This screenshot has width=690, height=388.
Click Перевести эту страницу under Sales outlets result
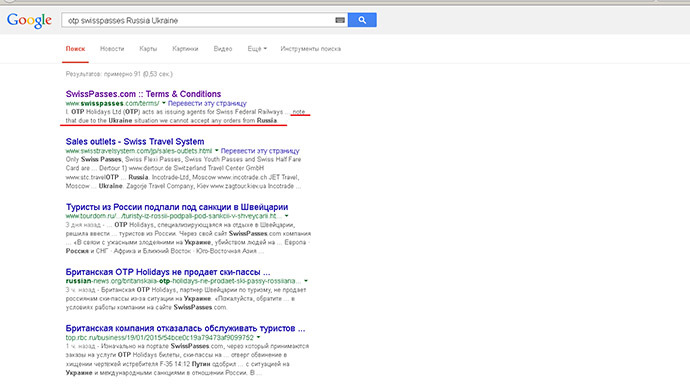pyautogui.click(x=260, y=151)
